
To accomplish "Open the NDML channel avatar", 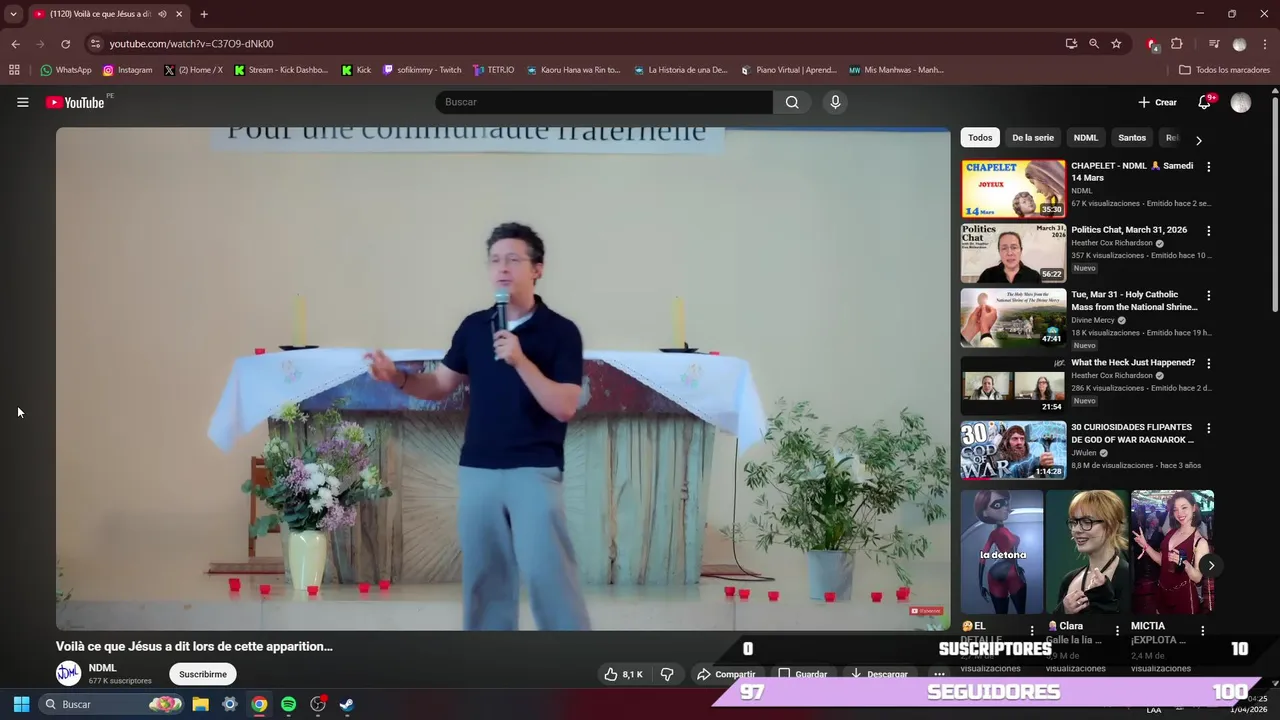I will click(x=68, y=673).
